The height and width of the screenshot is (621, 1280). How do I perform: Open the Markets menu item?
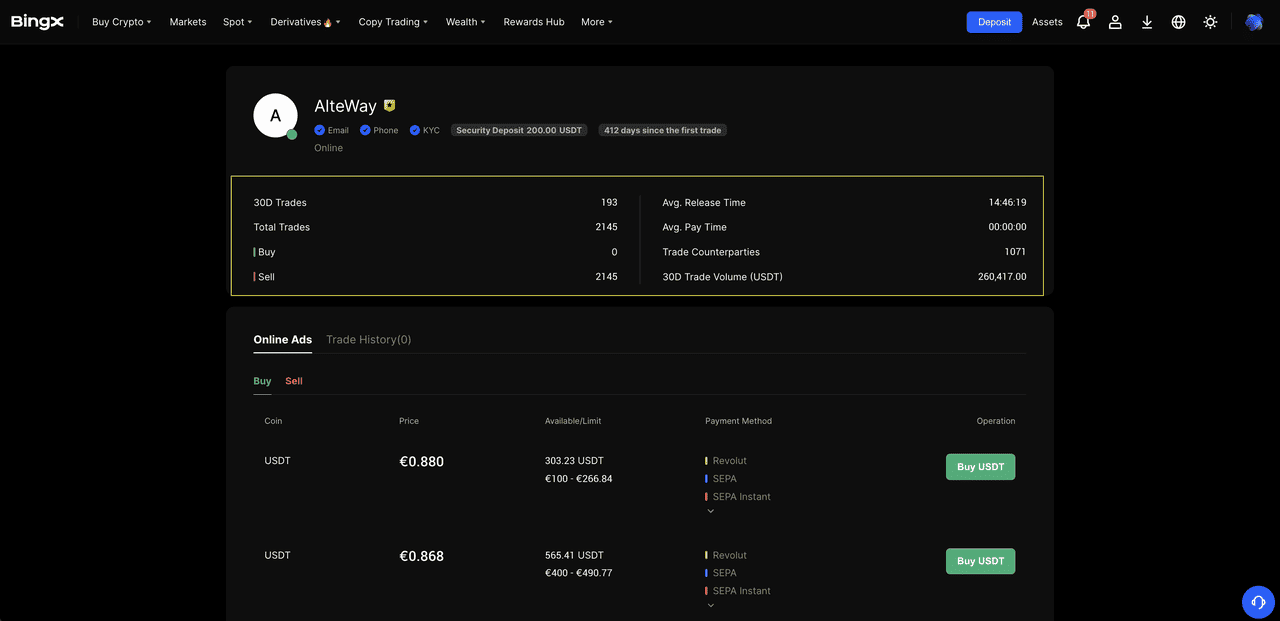(x=188, y=22)
